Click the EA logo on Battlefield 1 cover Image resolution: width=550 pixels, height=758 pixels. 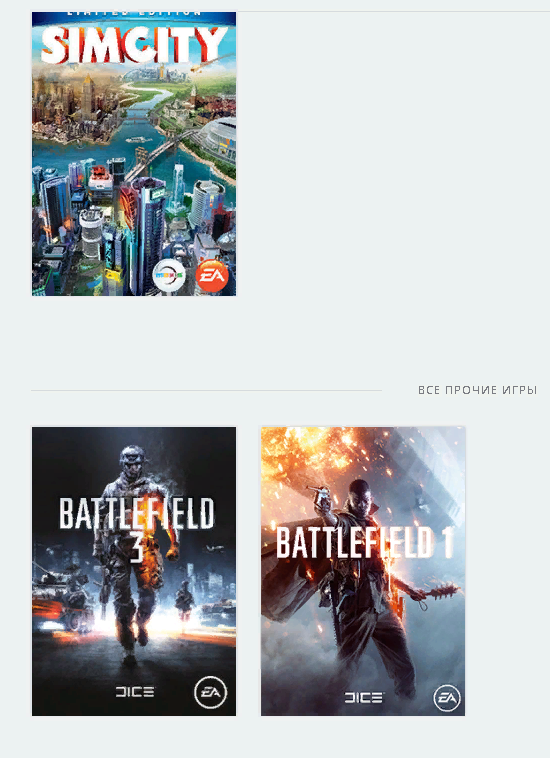pyautogui.click(x=447, y=698)
